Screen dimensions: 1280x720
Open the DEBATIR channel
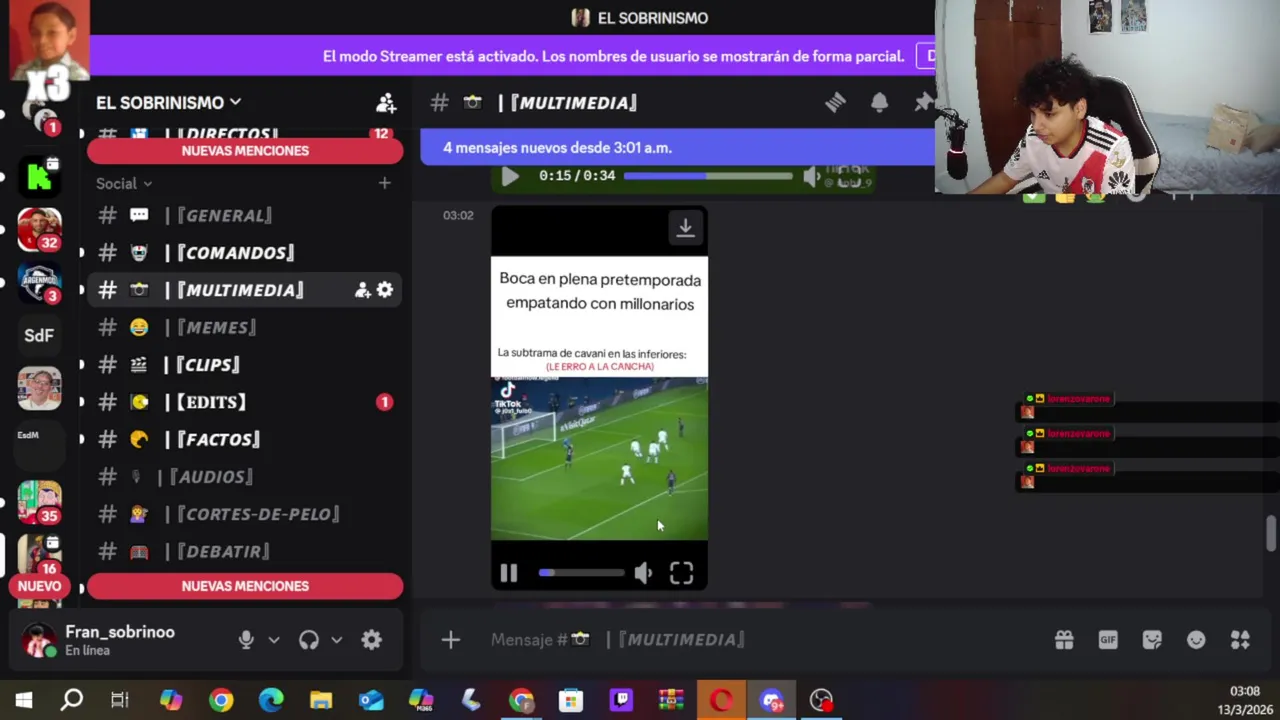(245, 551)
